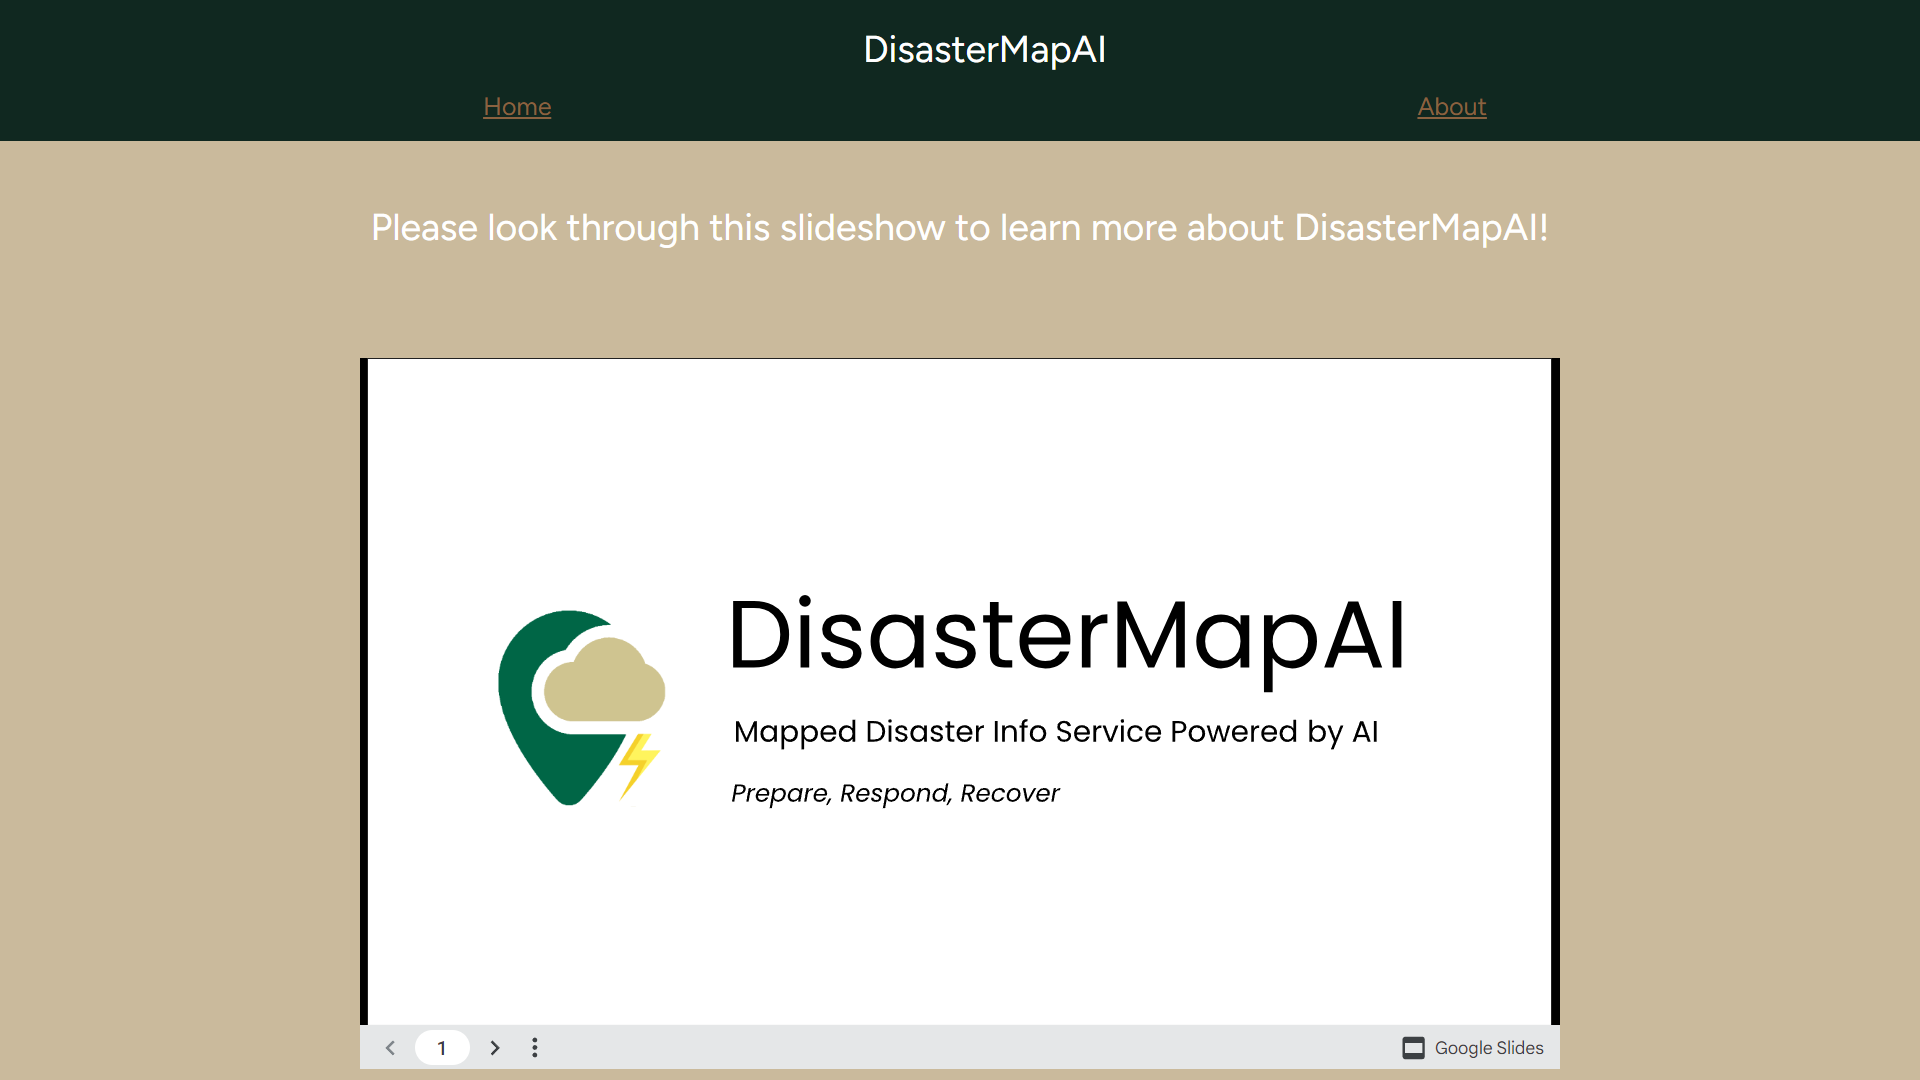Click the tan cloud shape in logo
This screenshot has height=1080, width=1920.
point(605,684)
